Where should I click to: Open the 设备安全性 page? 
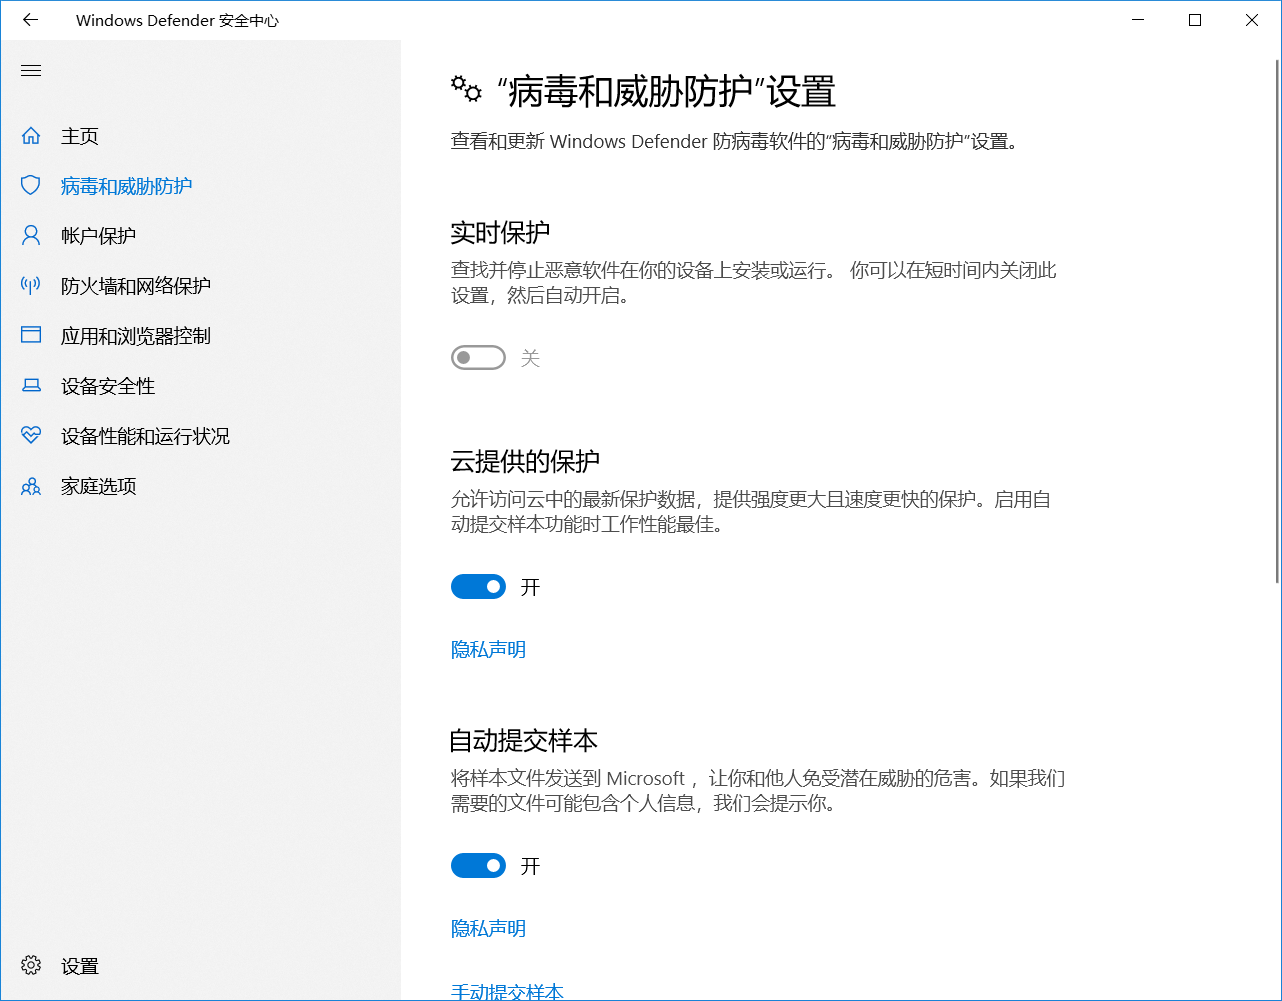pos(108,386)
